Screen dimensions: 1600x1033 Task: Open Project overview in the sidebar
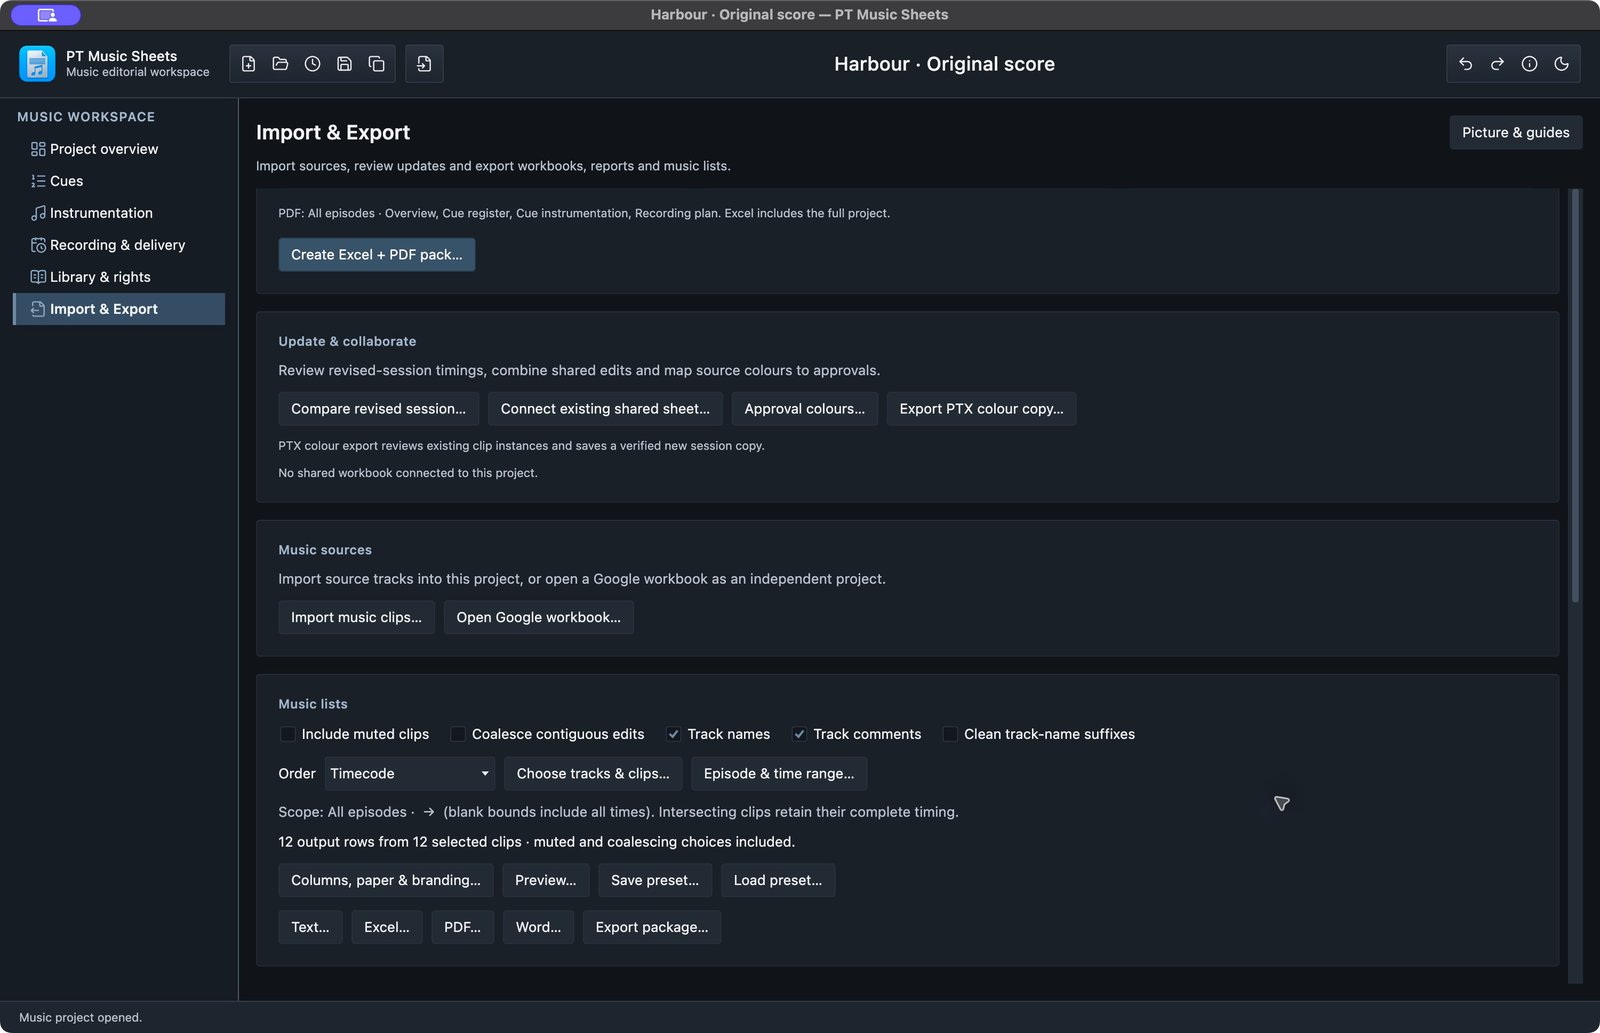pyautogui.click(x=119, y=149)
